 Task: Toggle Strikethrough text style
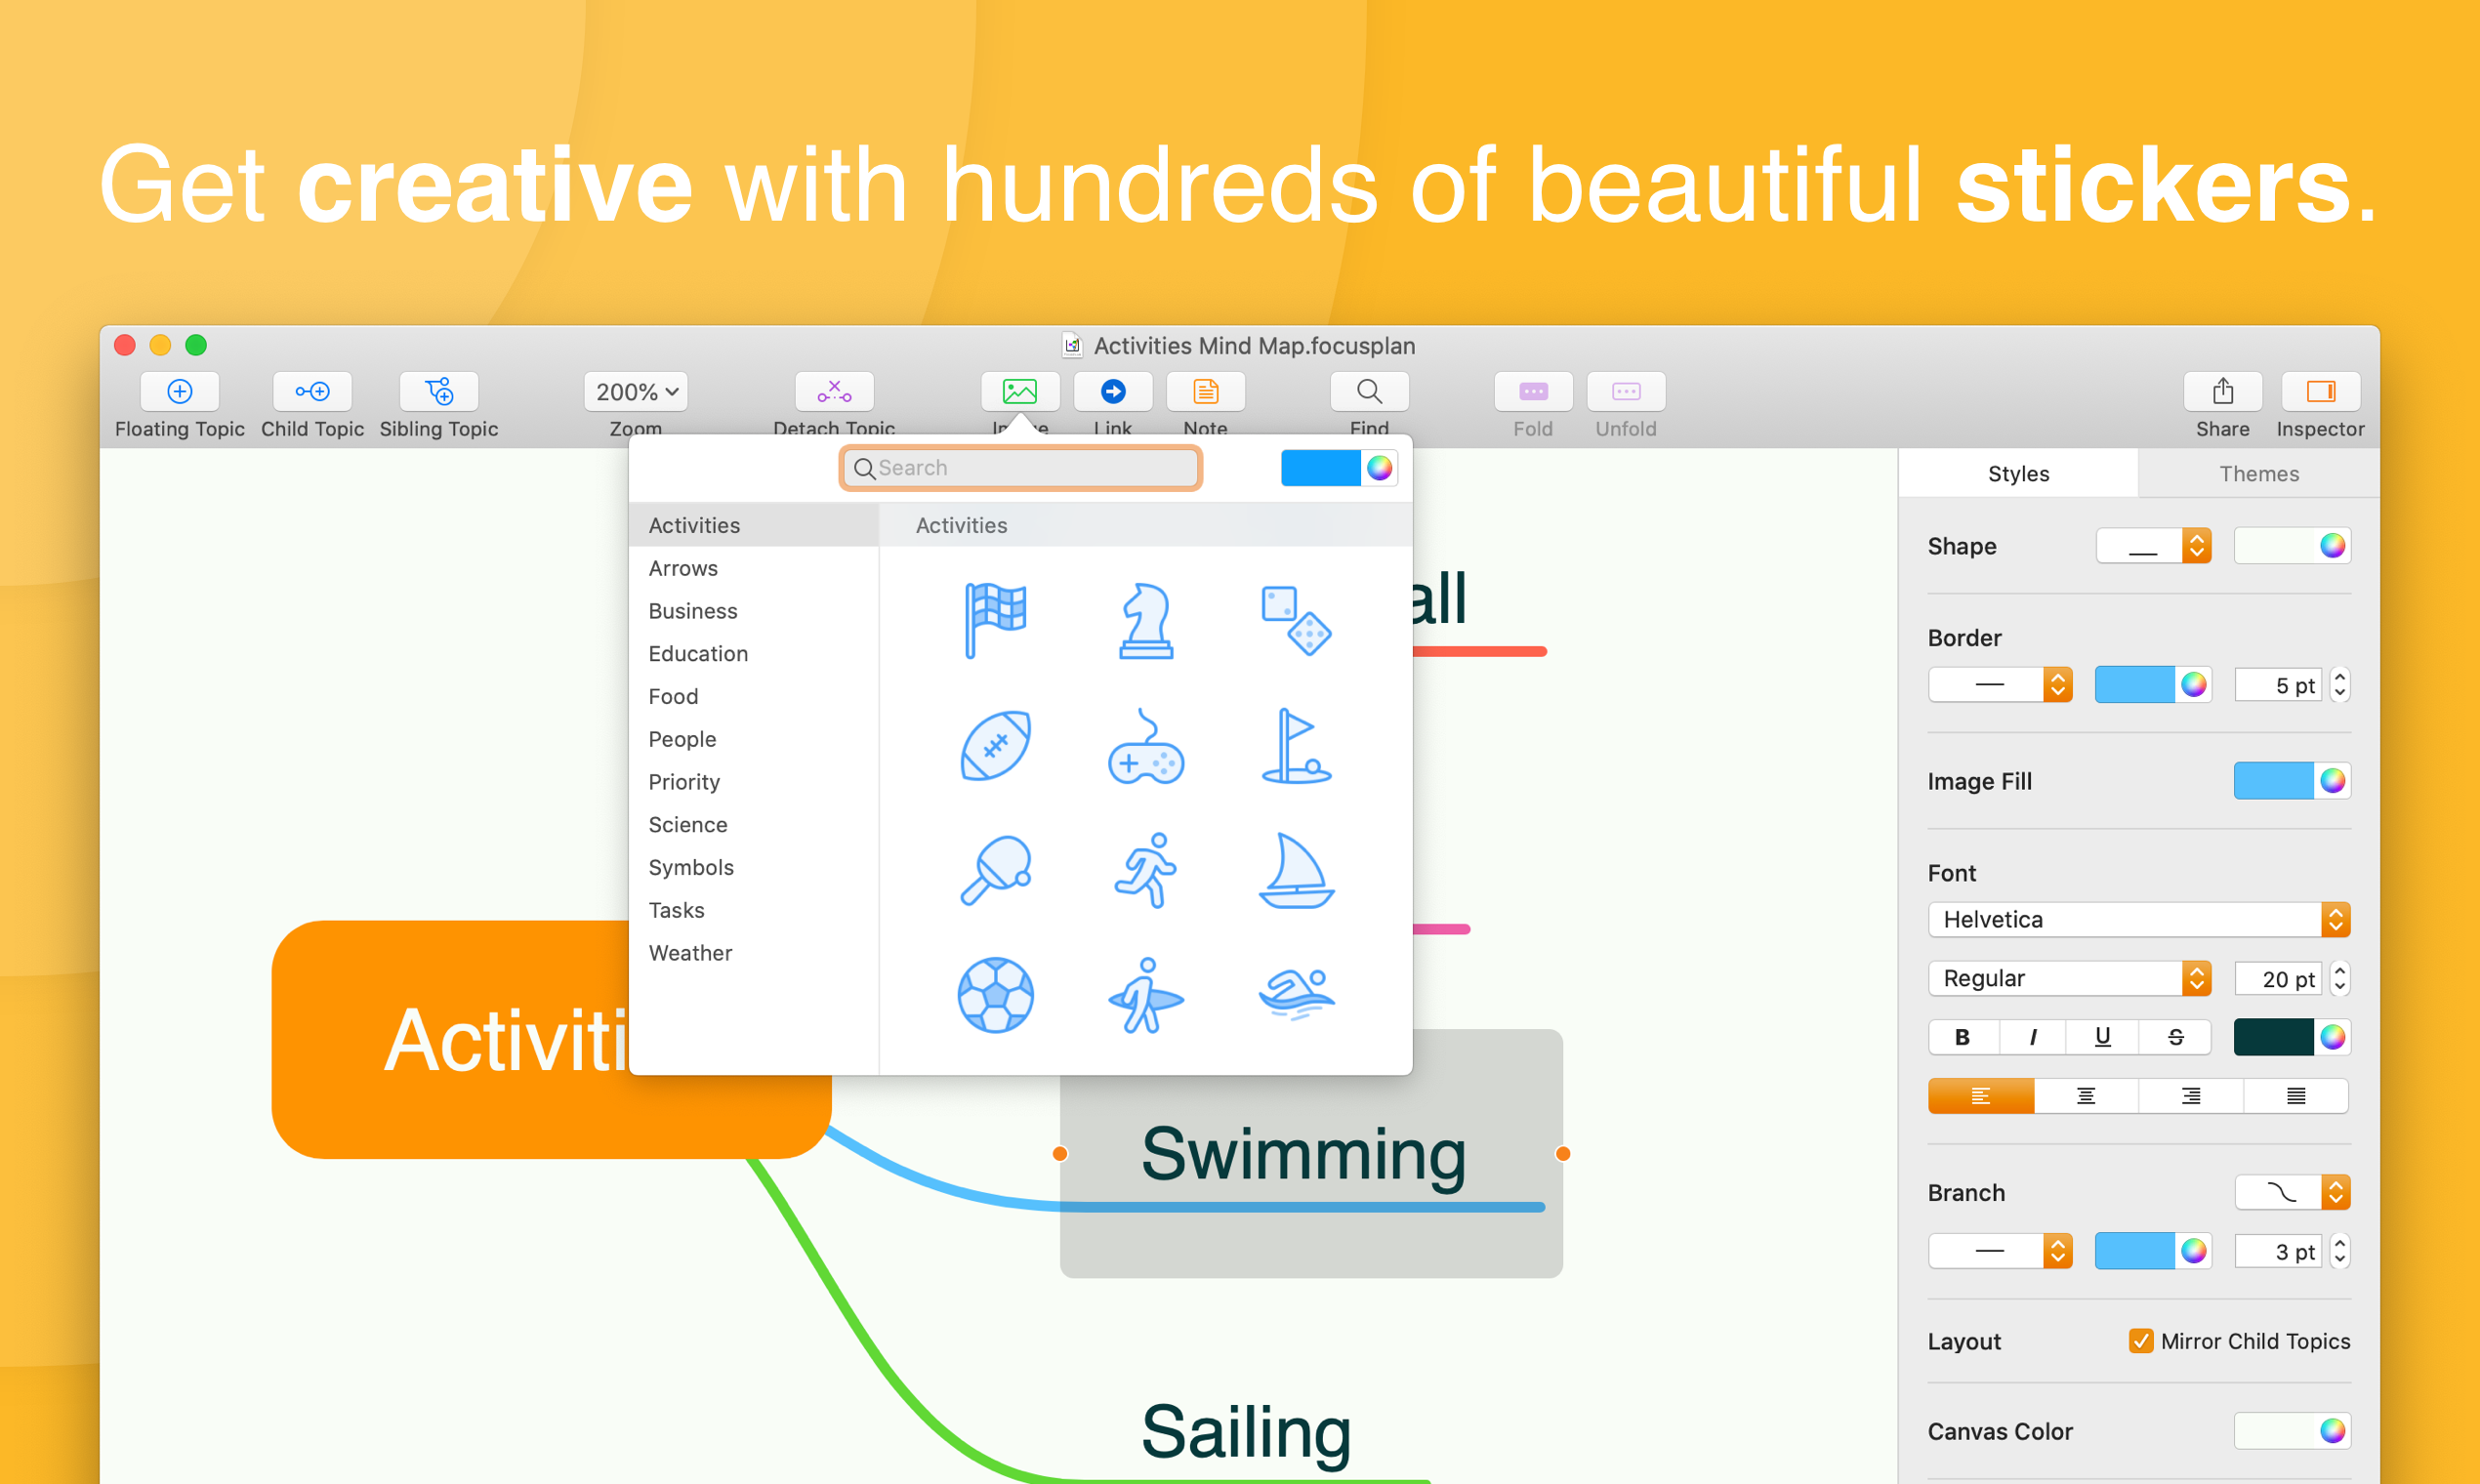tap(2175, 1037)
